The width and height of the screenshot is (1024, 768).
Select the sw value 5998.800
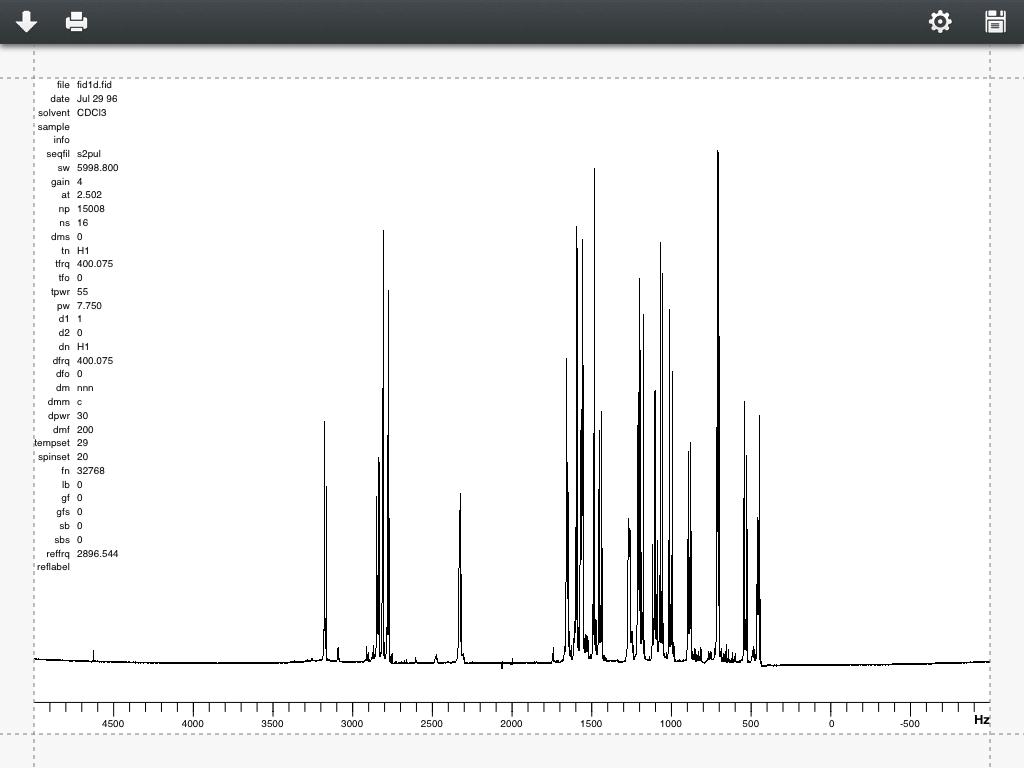97,168
